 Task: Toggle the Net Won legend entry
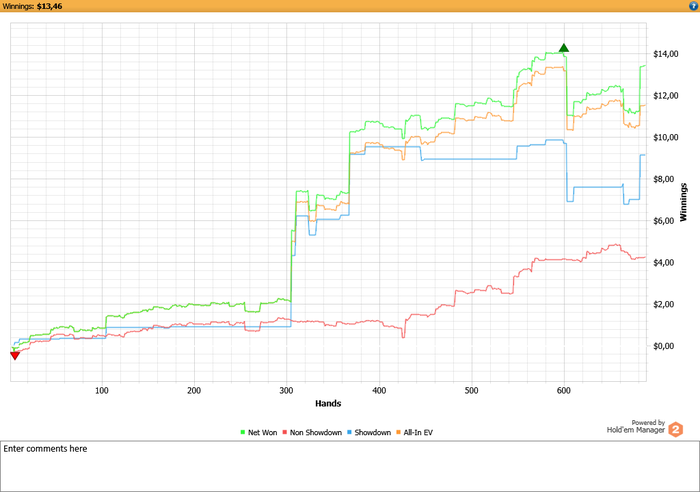tap(258, 432)
